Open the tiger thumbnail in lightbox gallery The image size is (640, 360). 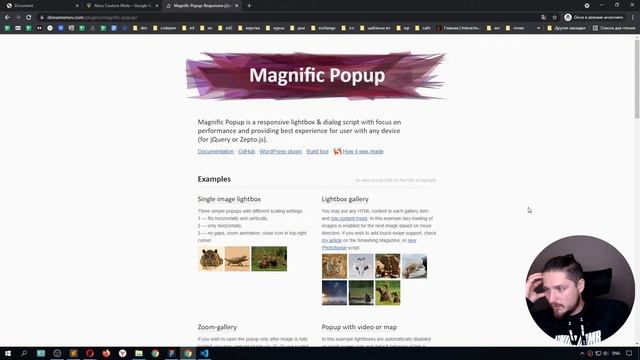click(x=334, y=266)
